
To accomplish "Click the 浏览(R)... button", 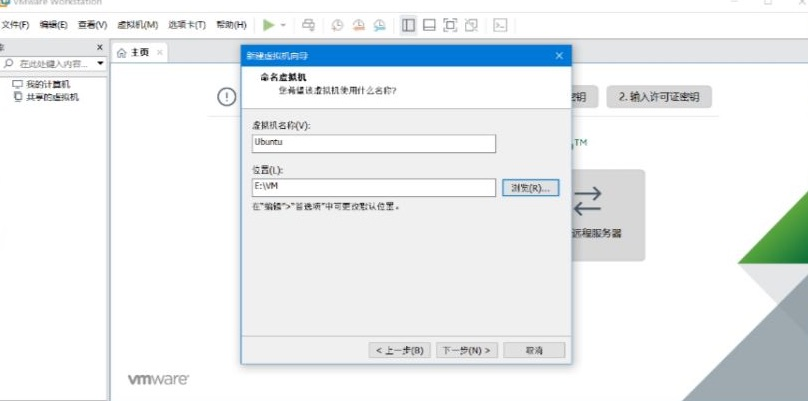I will click(x=530, y=188).
